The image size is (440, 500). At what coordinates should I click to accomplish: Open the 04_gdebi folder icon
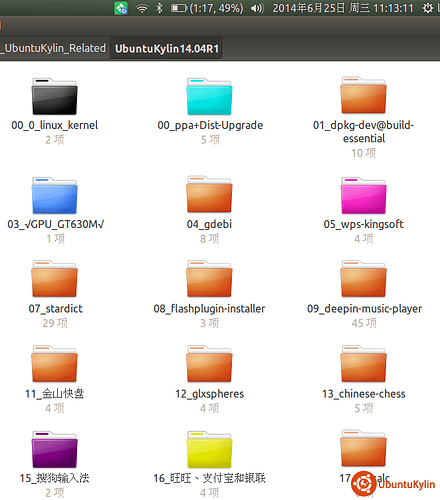(x=209, y=194)
